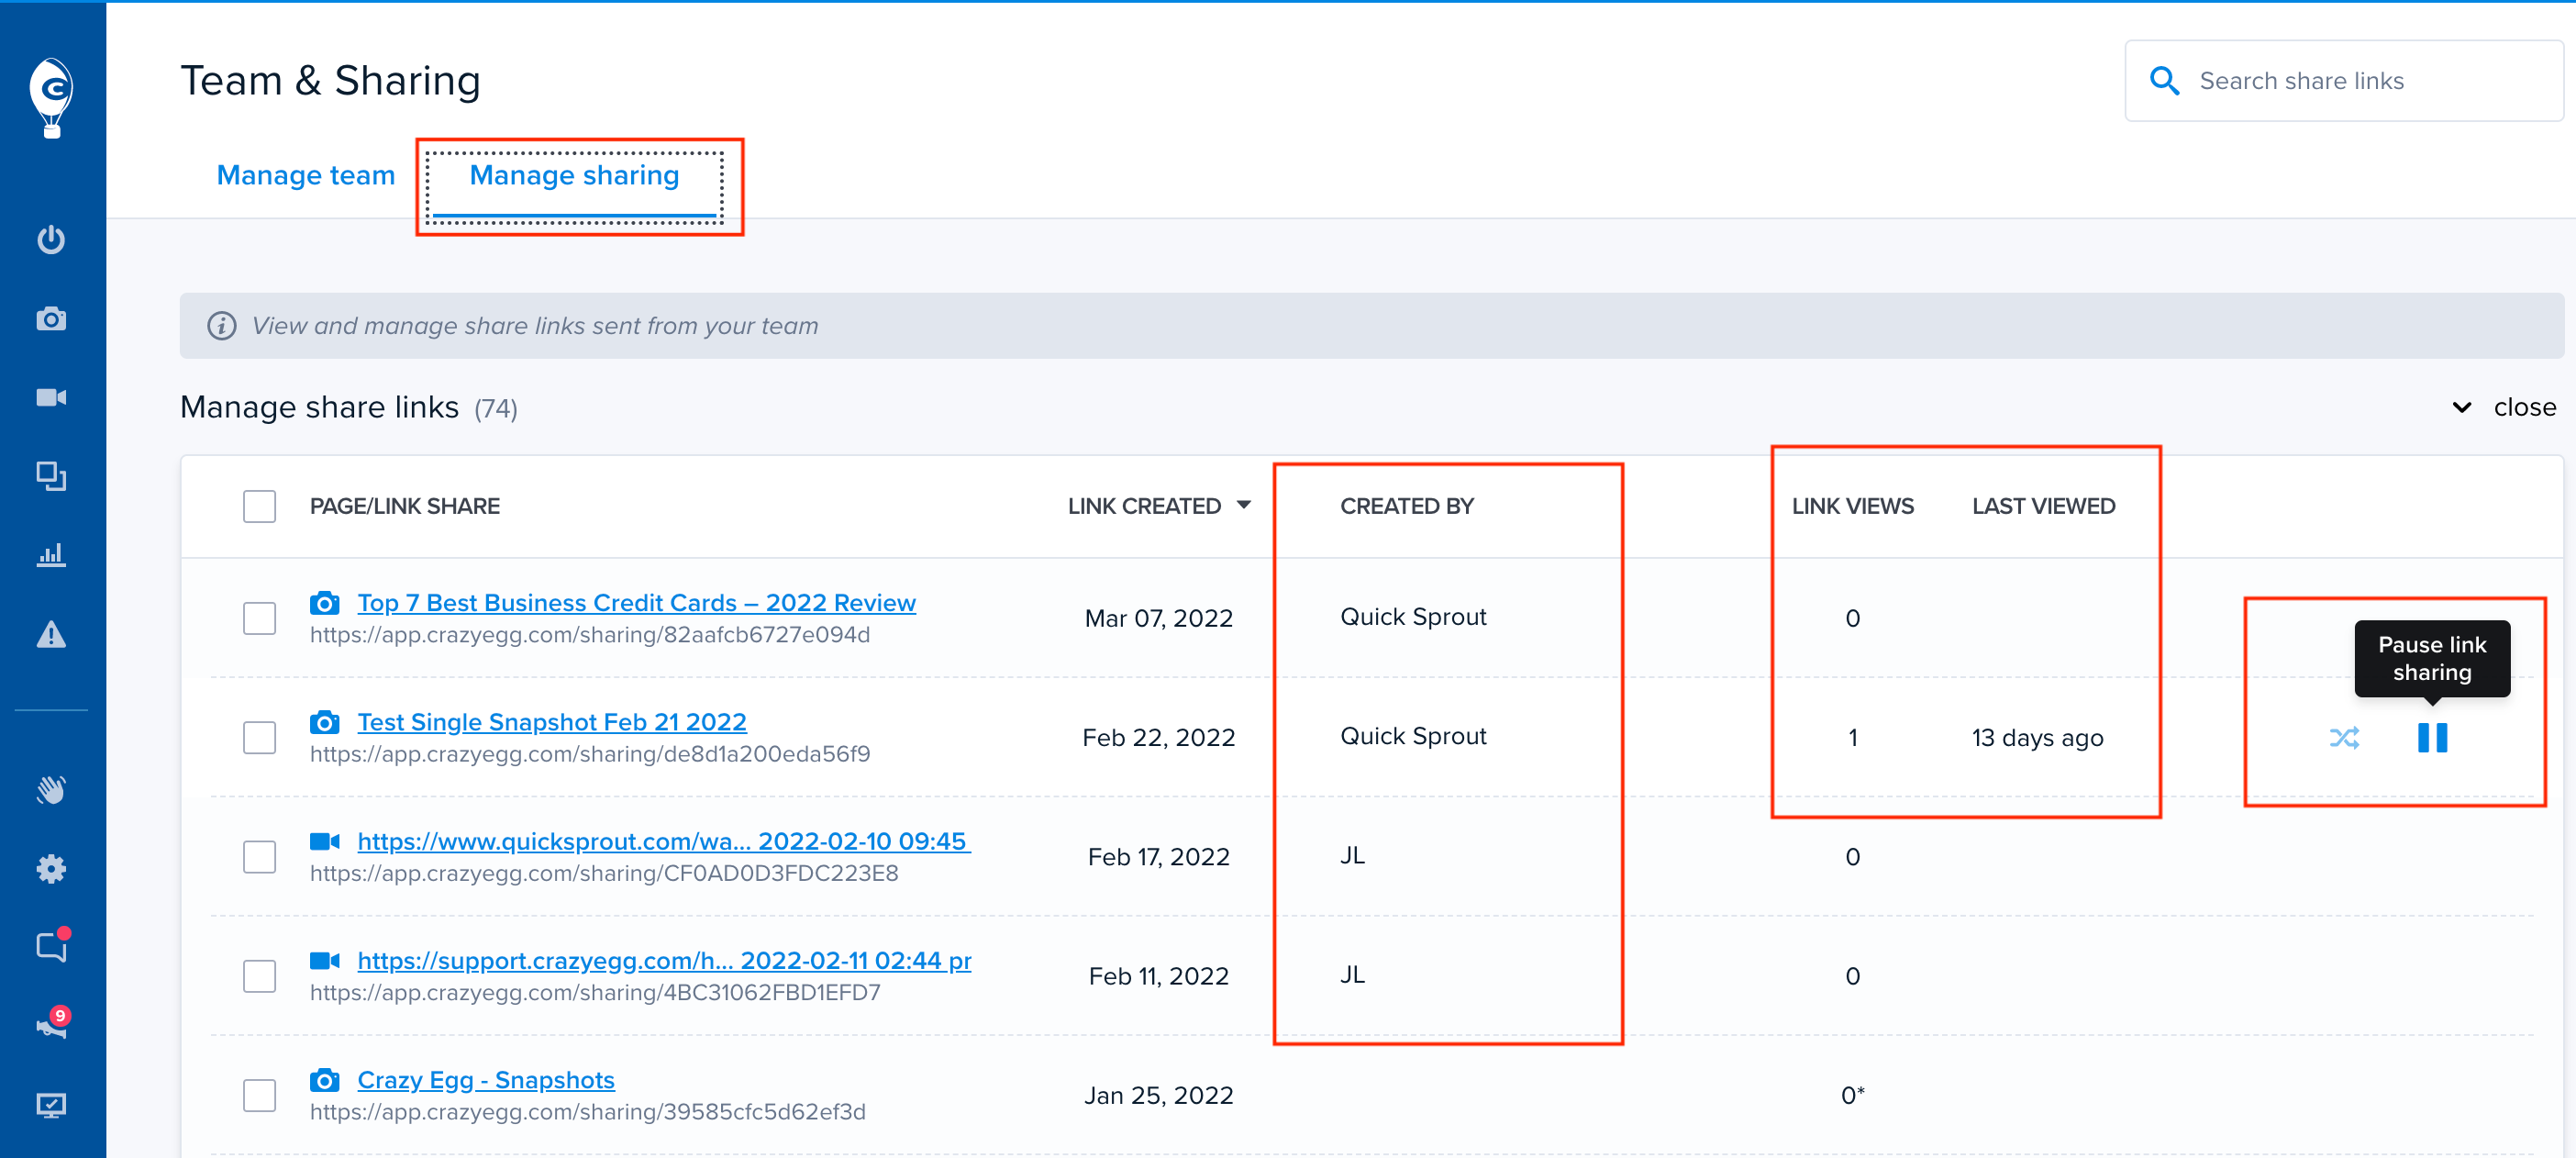Viewport: 2576px width, 1158px height.
Task: Click the 13 days ago last viewed cell
Action: (2037, 738)
